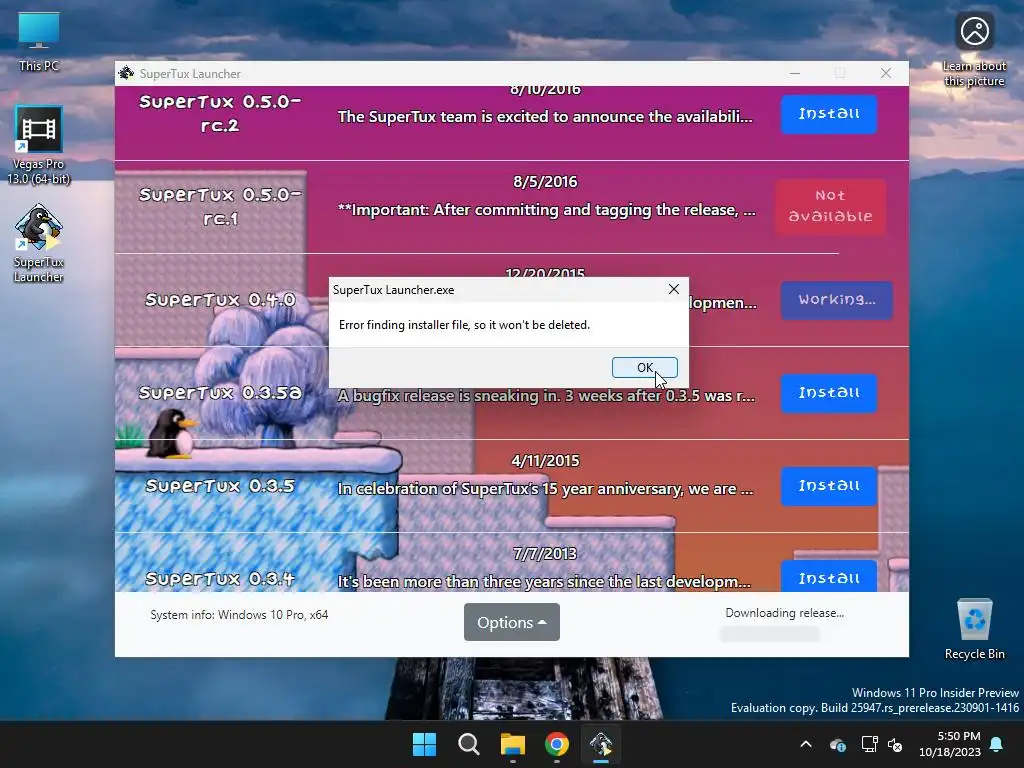Install SuperTux 0.5.0-rc.2
The width and height of the screenshot is (1024, 768).
tap(829, 114)
